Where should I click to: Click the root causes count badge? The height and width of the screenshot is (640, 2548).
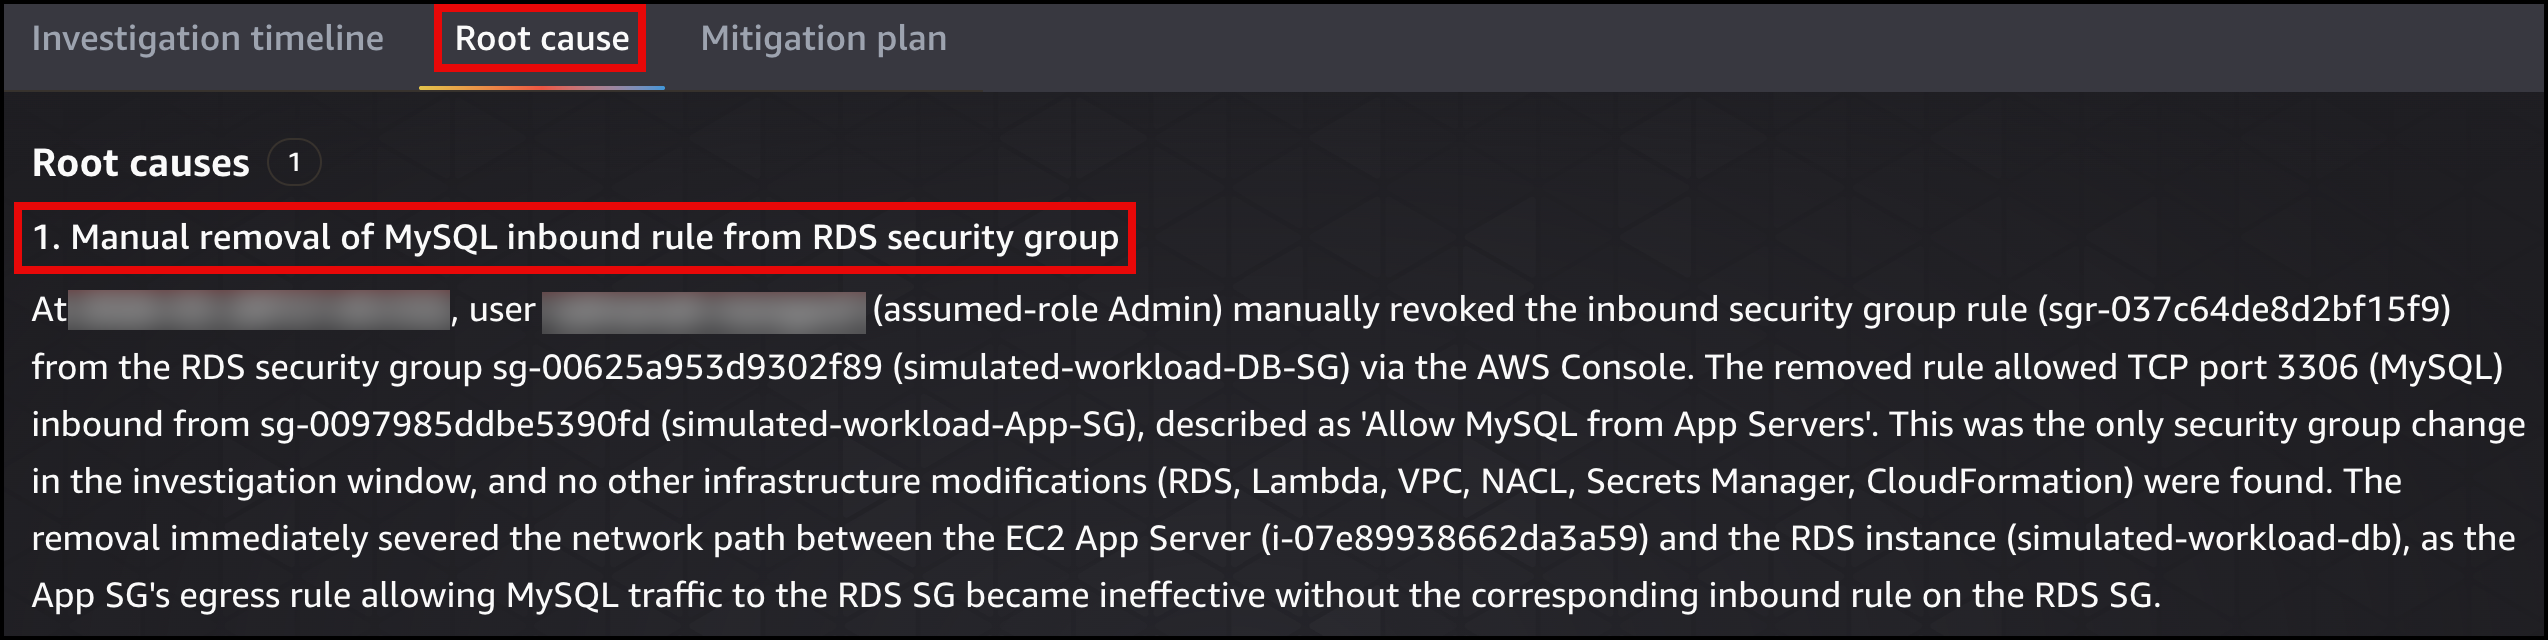coord(296,161)
